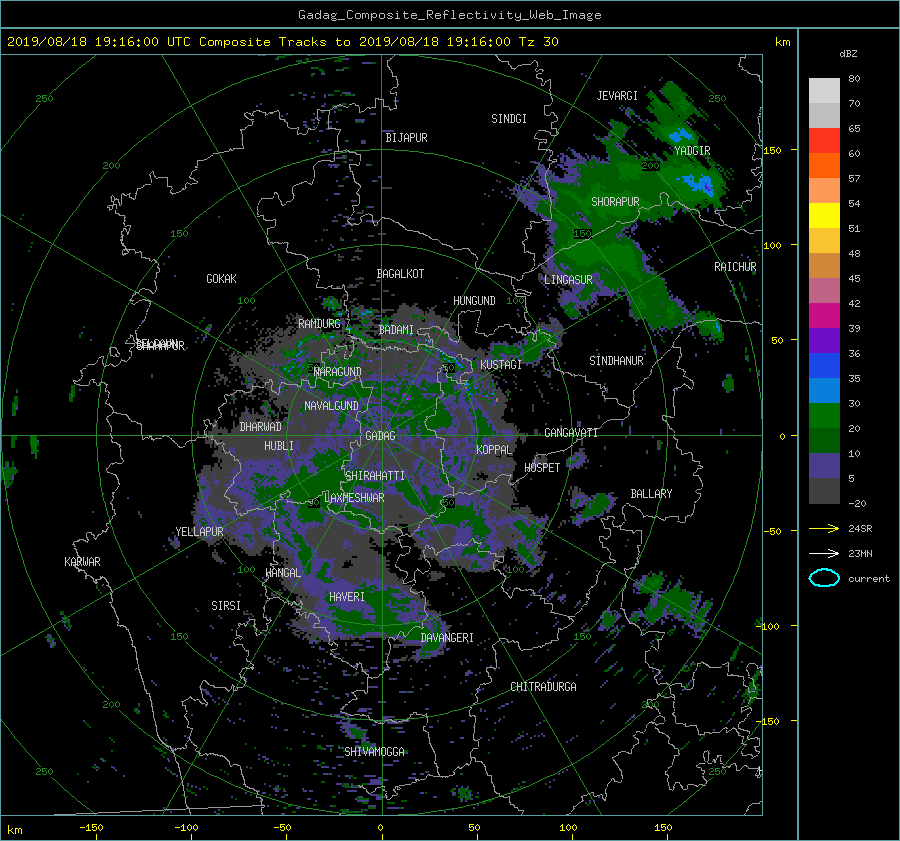
Task: Click the blue echo cell above YADGIR
Action: coord(680,135)
